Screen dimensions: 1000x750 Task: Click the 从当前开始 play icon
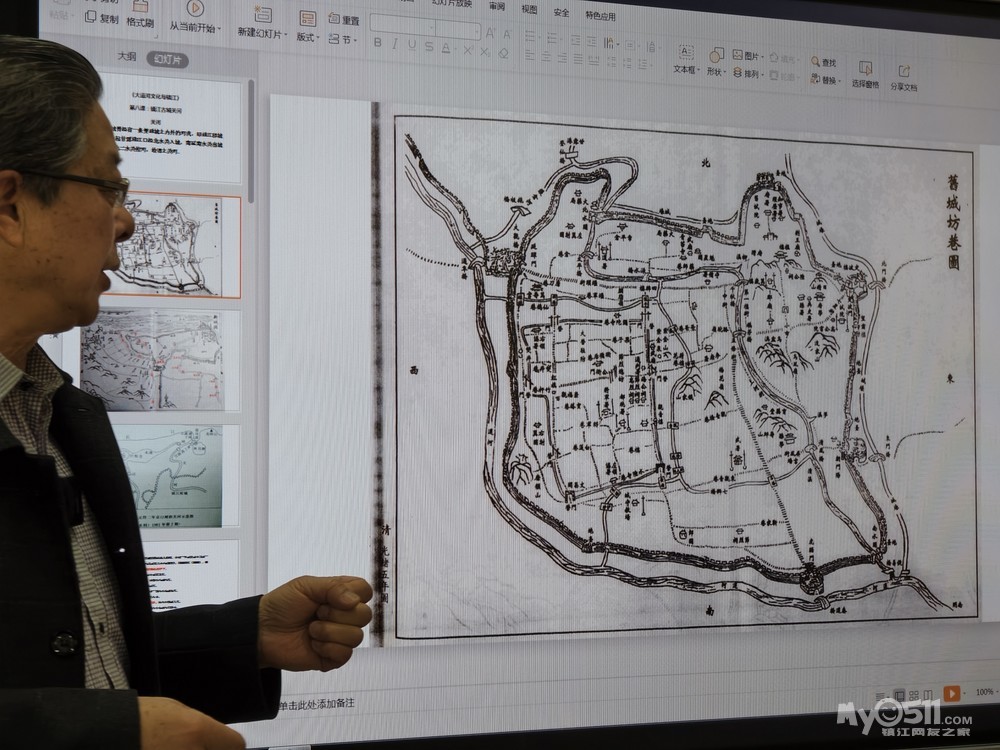point(195,8)
